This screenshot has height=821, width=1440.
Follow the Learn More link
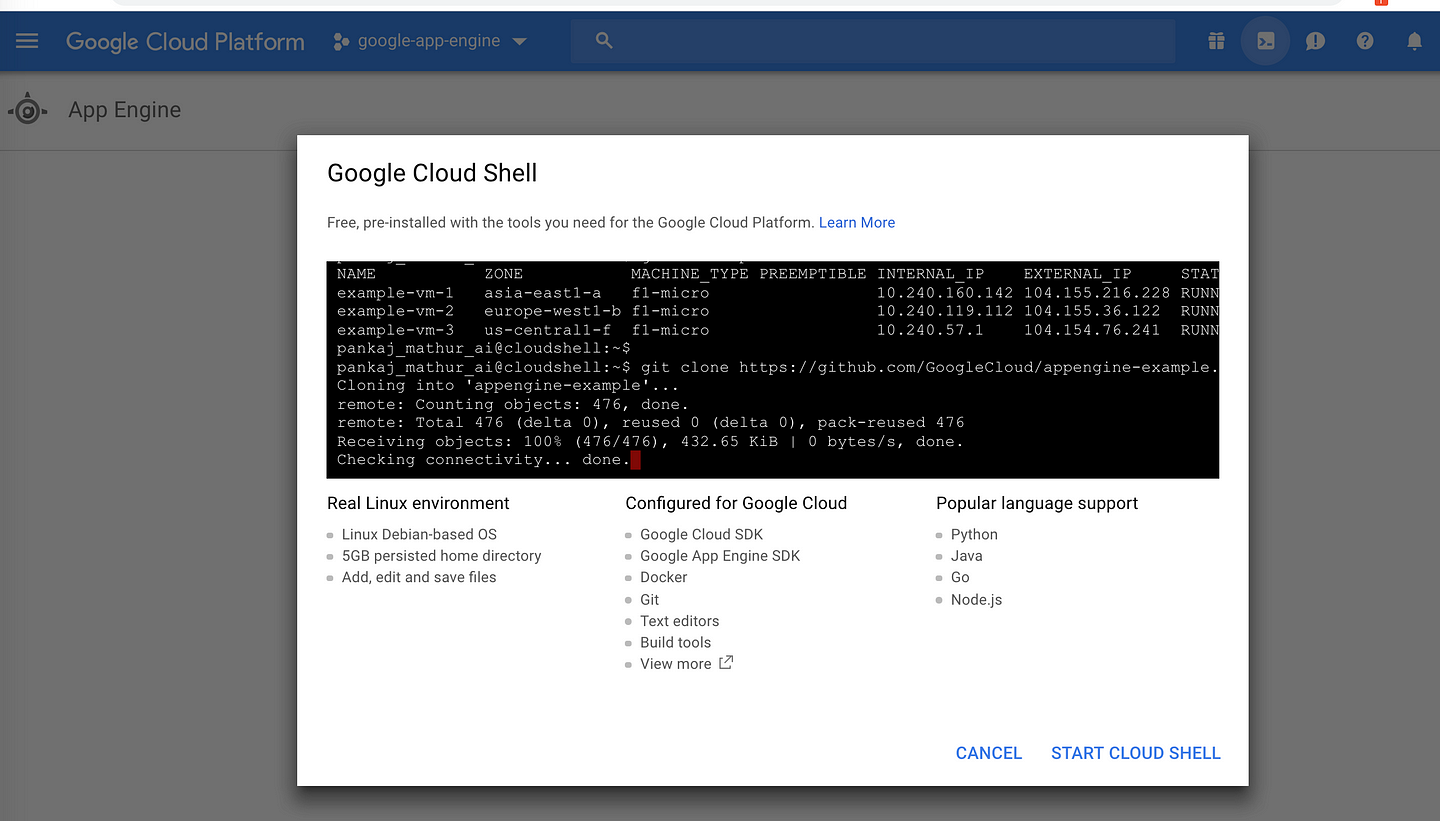click(857, 222)
